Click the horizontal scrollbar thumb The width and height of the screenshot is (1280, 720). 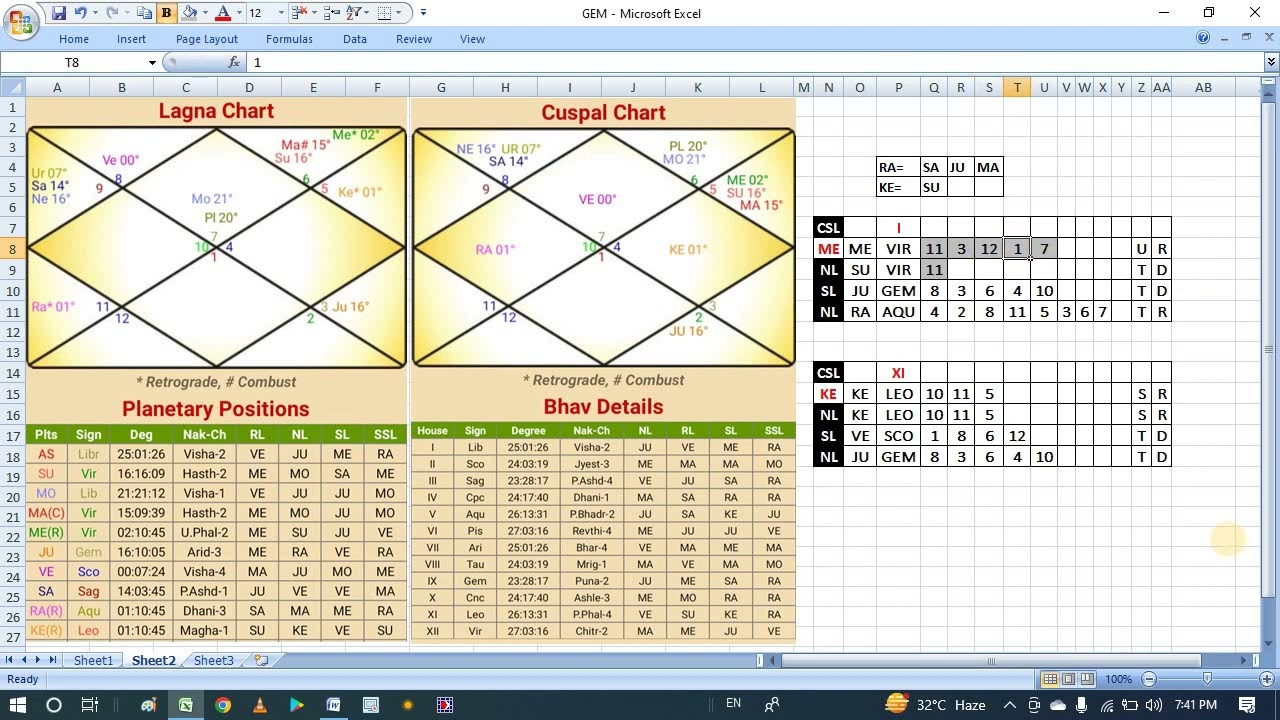(990, 661)
